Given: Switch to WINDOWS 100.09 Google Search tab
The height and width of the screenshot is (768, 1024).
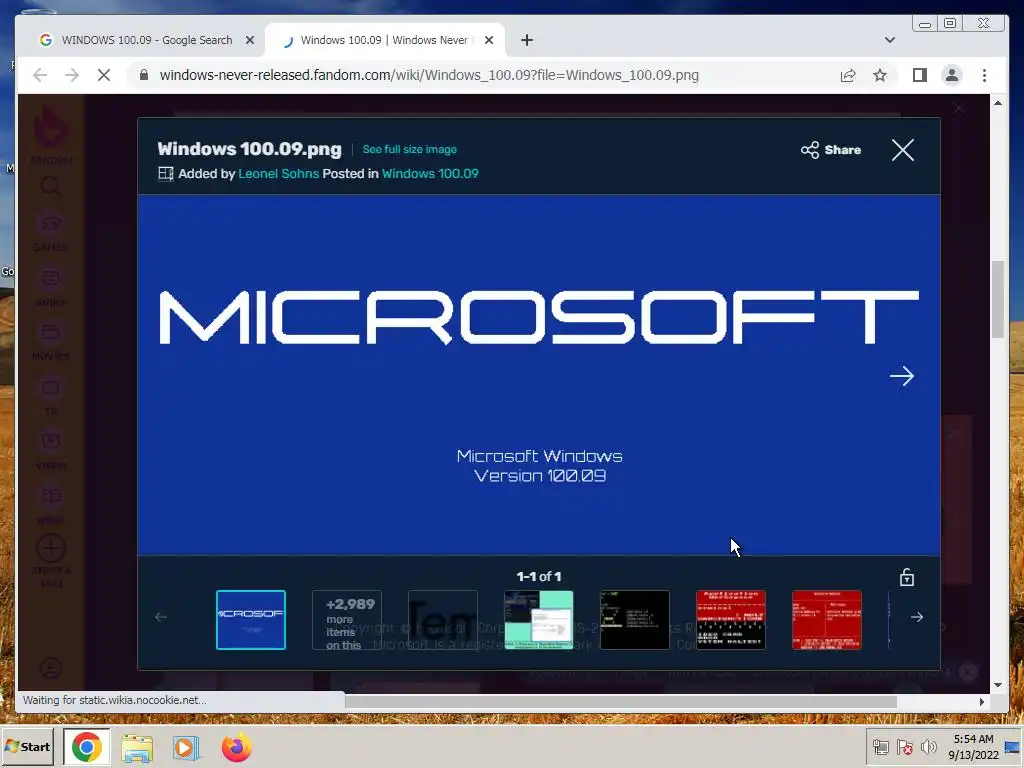Looking at the screenshot, I should click(146, 40).
